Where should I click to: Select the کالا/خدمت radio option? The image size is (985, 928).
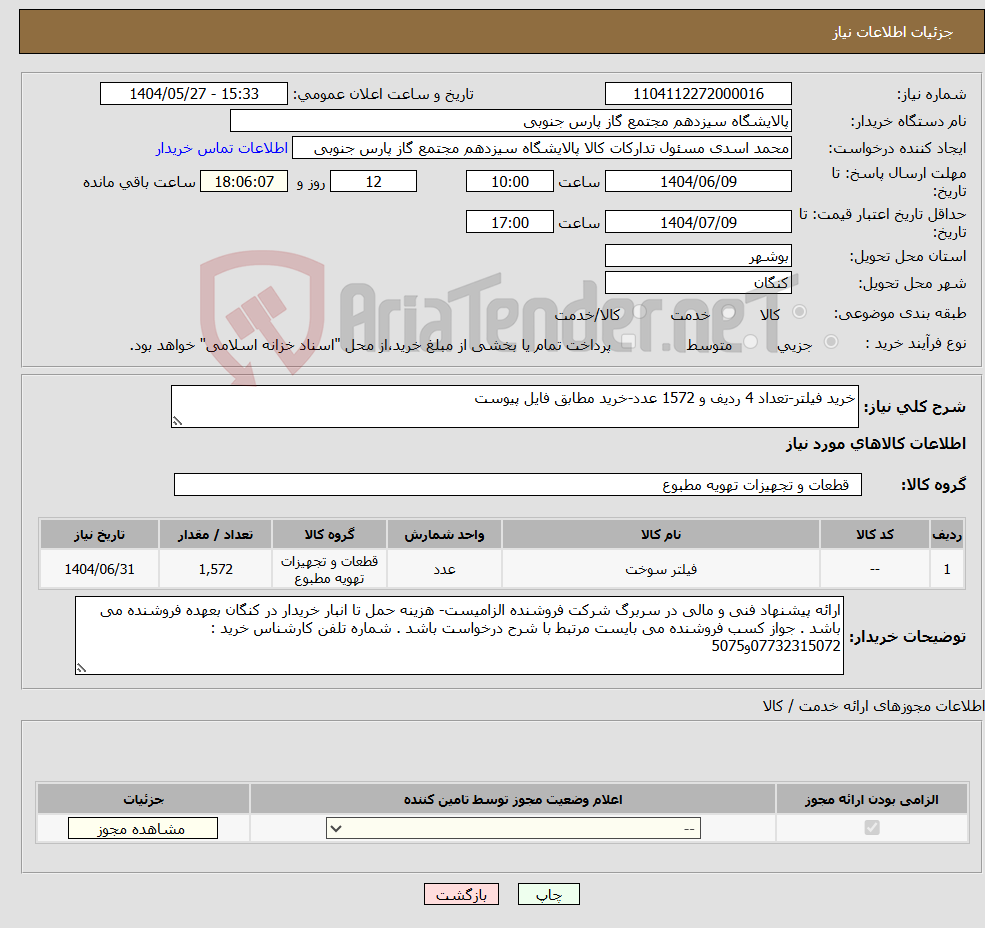641,311
